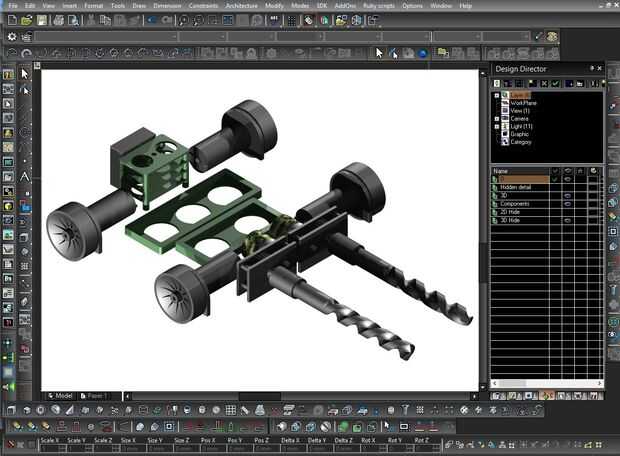Toggle visibility eye for 3D Hide layer
The height and width of the screenshot is (456, 620).
click(567, 220)
